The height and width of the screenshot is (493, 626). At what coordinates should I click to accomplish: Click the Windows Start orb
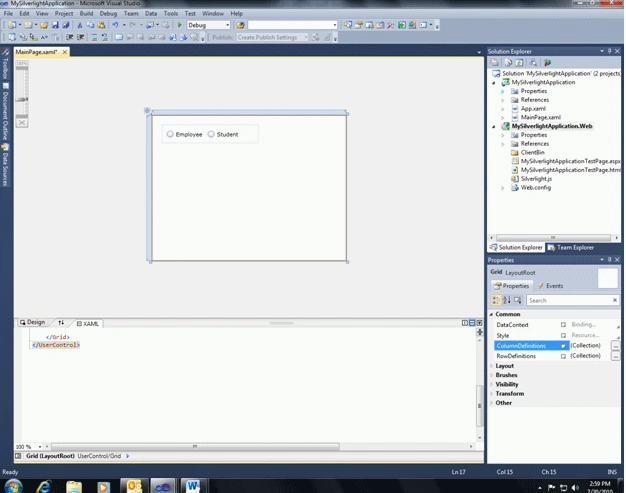click(13, 486)
